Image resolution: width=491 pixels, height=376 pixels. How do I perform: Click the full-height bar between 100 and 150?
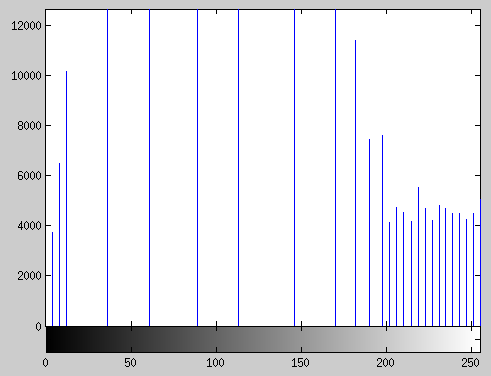click(x=238, y=168)
